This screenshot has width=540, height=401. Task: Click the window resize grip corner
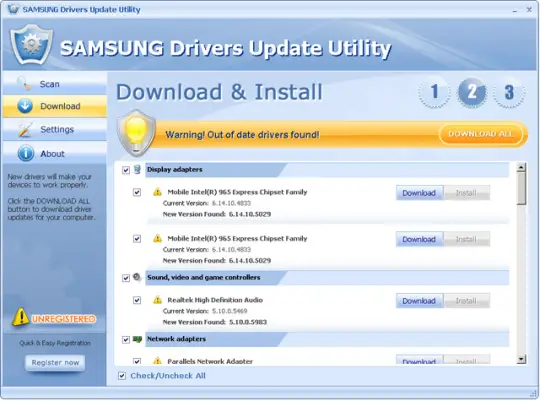tap(534, 394)
